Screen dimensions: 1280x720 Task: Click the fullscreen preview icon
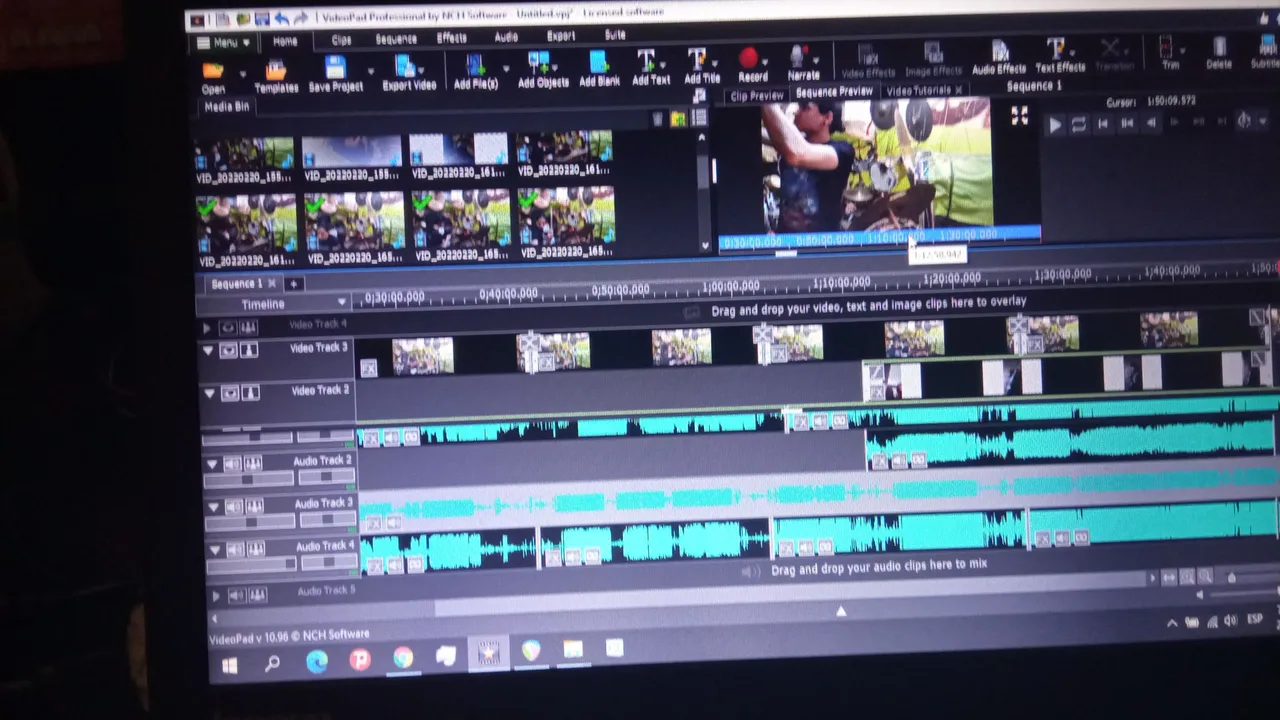click(1019, 117)
